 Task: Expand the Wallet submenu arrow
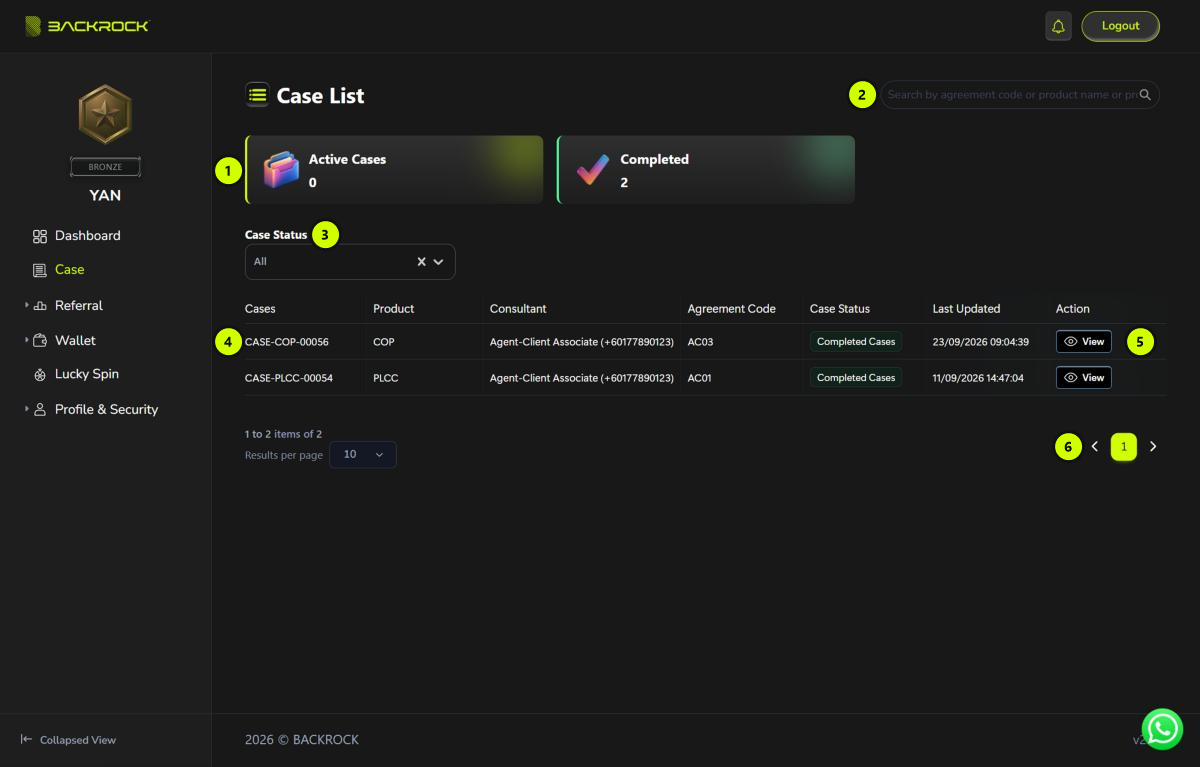(27, 340)
